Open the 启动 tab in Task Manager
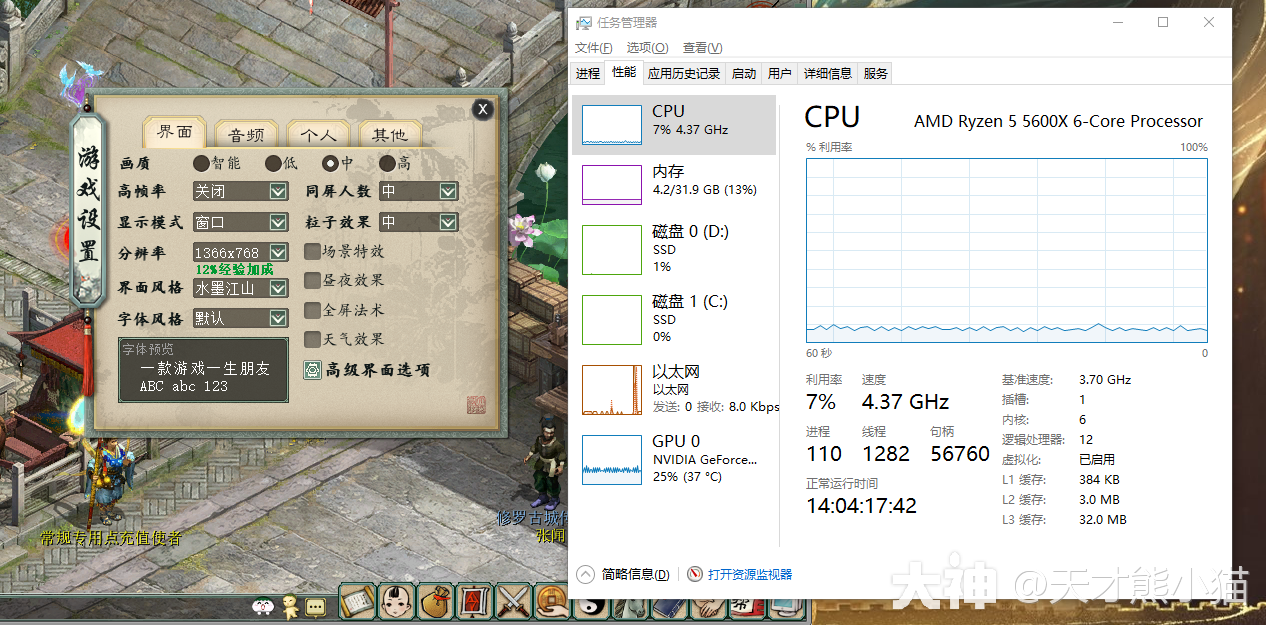This screenshot has width=1266, height=625. 744,73
